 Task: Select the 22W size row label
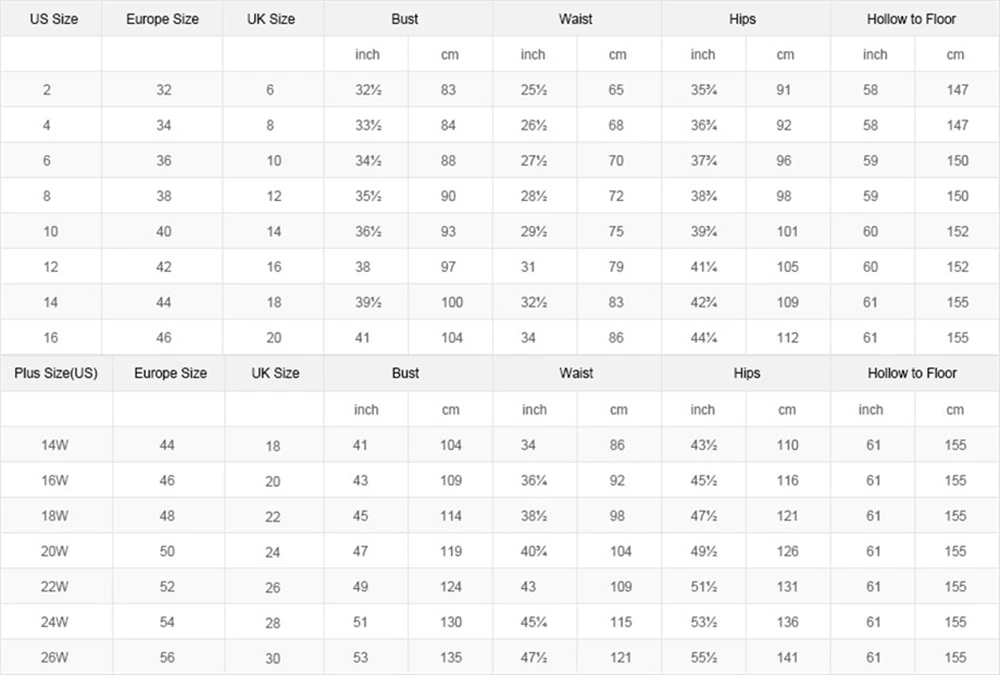[x=54, y=586]
